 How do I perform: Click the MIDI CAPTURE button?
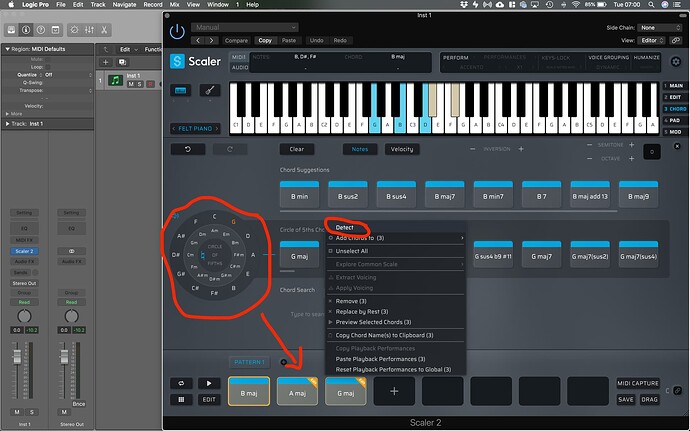(x=638, y=383)
